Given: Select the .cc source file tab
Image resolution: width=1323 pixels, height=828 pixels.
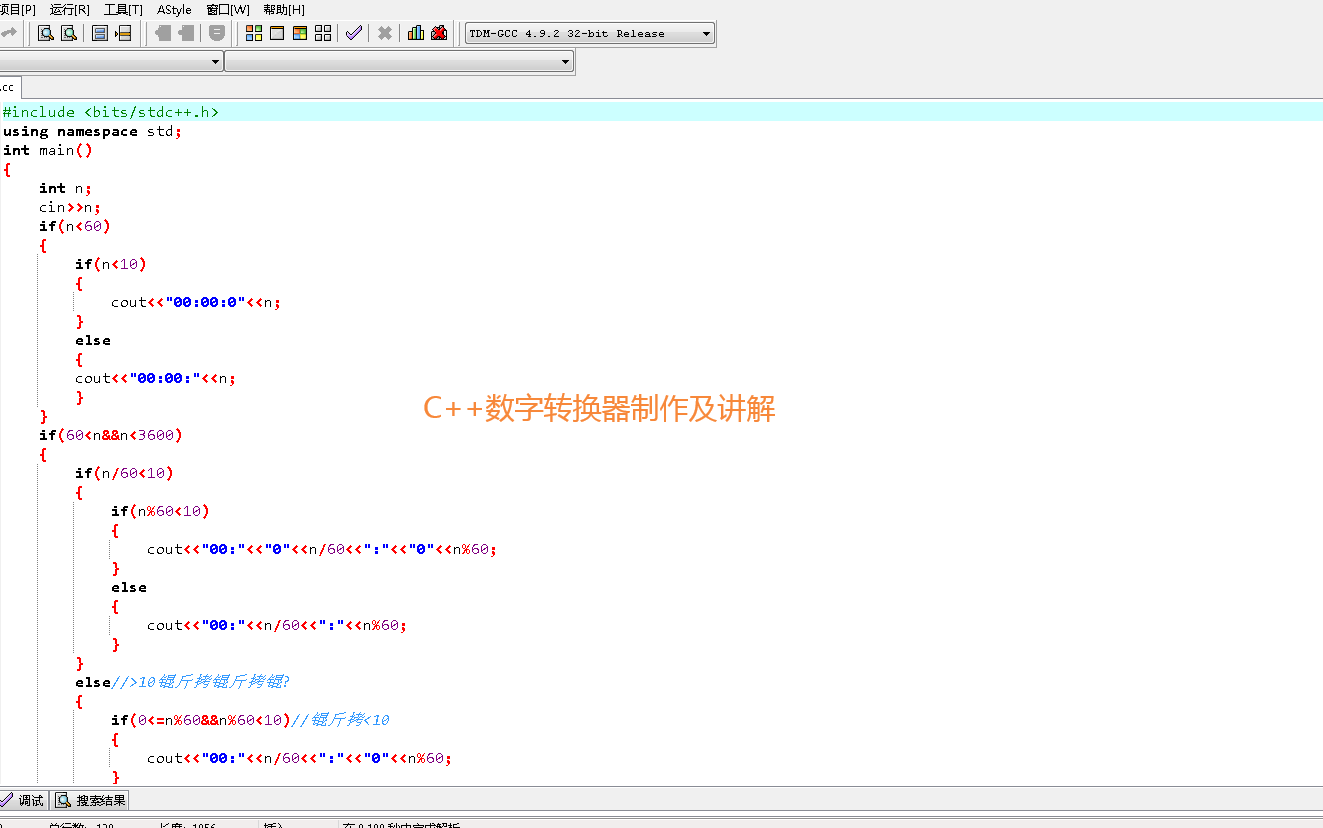Looking at the screenshot, I should [x=8, y=87].
